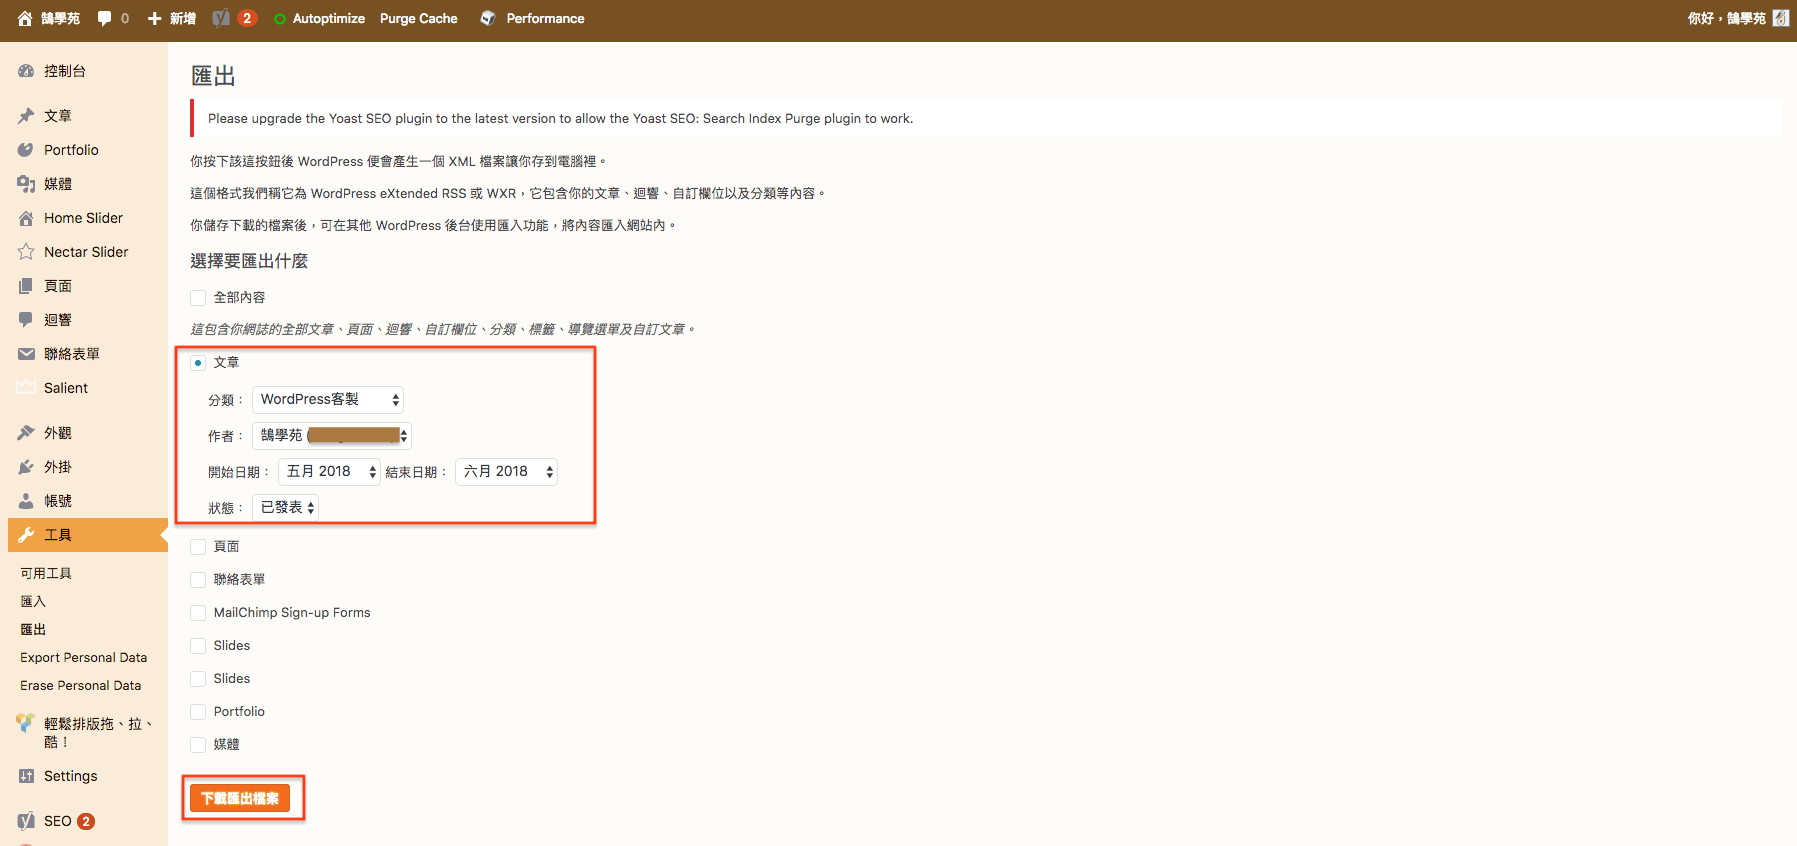Click Performance link in admin bar

[545, 18]
